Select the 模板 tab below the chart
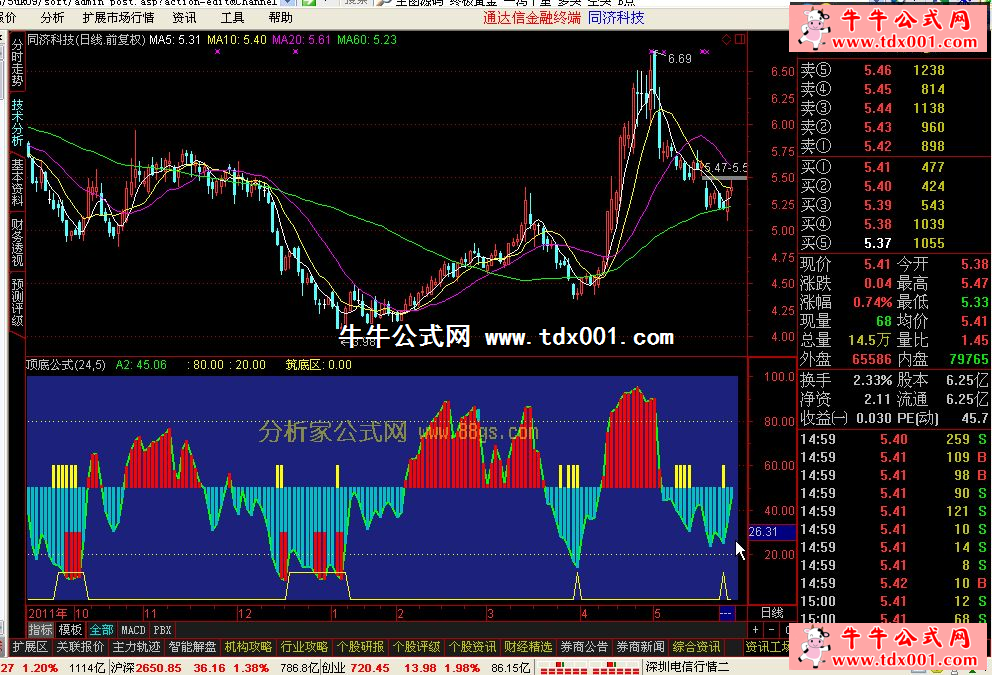Image resolution: width=992 pixels, height=675 pixels. coord(70,629)
